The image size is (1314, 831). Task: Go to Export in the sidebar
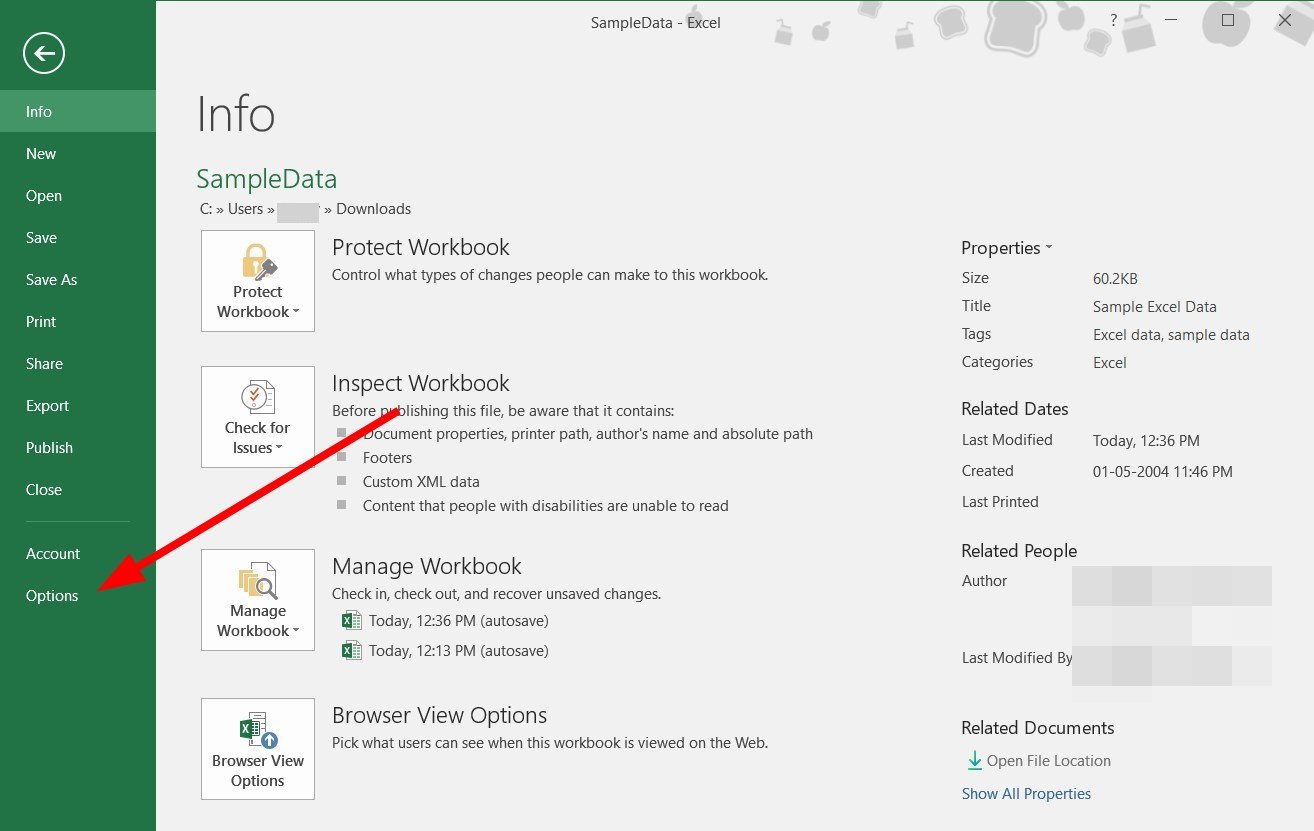[x=78, y=405]
